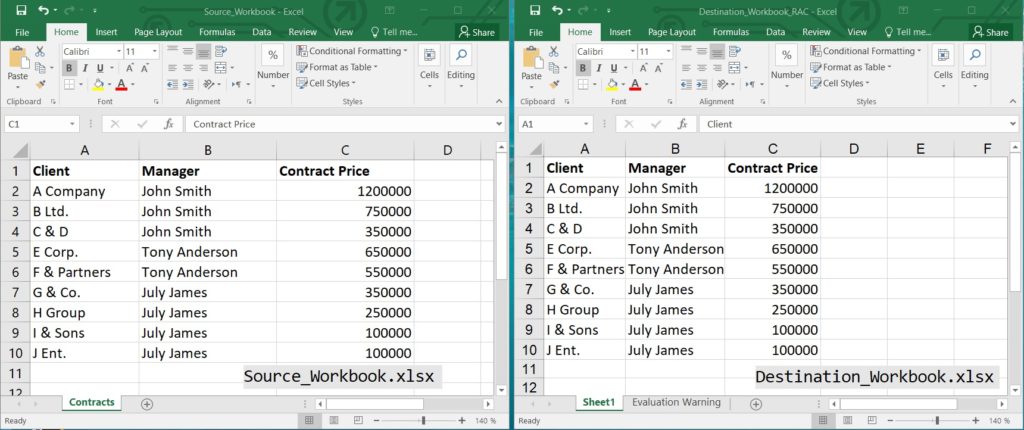Image resolution: width=1024 pixels, height=430 pixels.
Task: Toggle Underline in Source workbook ribbon
Action: click(x=99, y=68)
